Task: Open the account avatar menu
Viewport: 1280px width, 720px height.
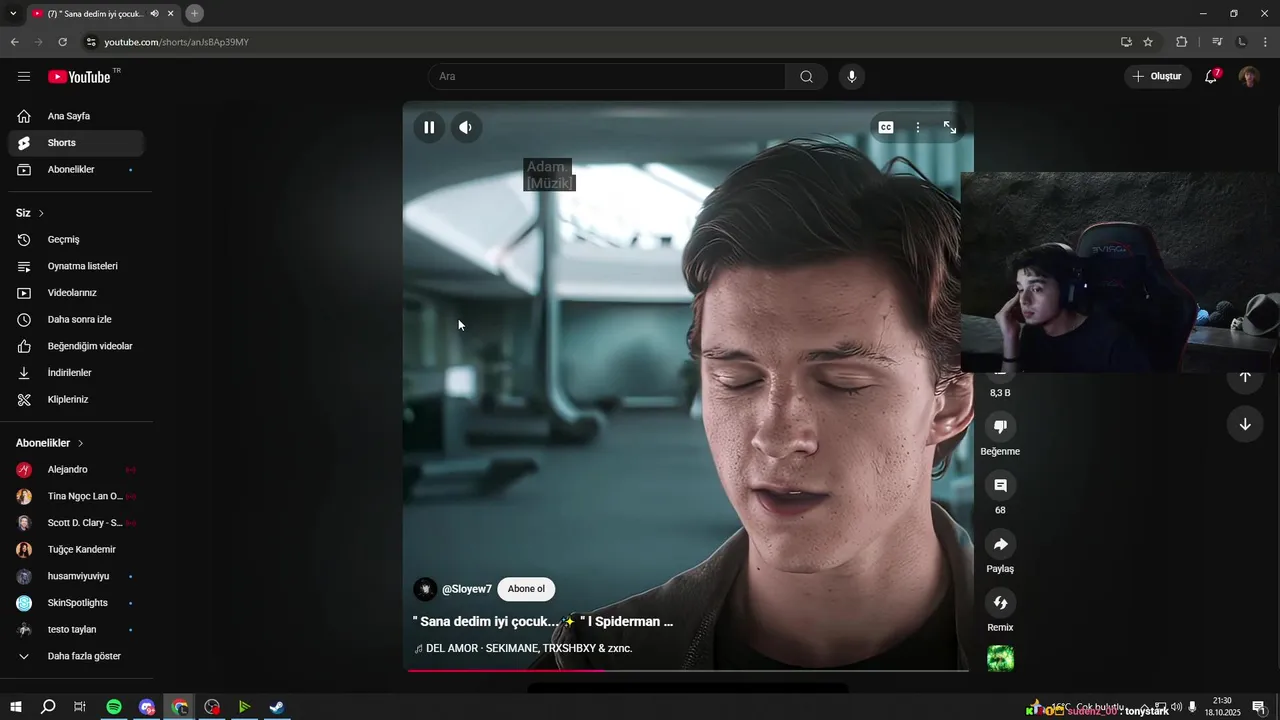Action: (x=1249, y=76)
